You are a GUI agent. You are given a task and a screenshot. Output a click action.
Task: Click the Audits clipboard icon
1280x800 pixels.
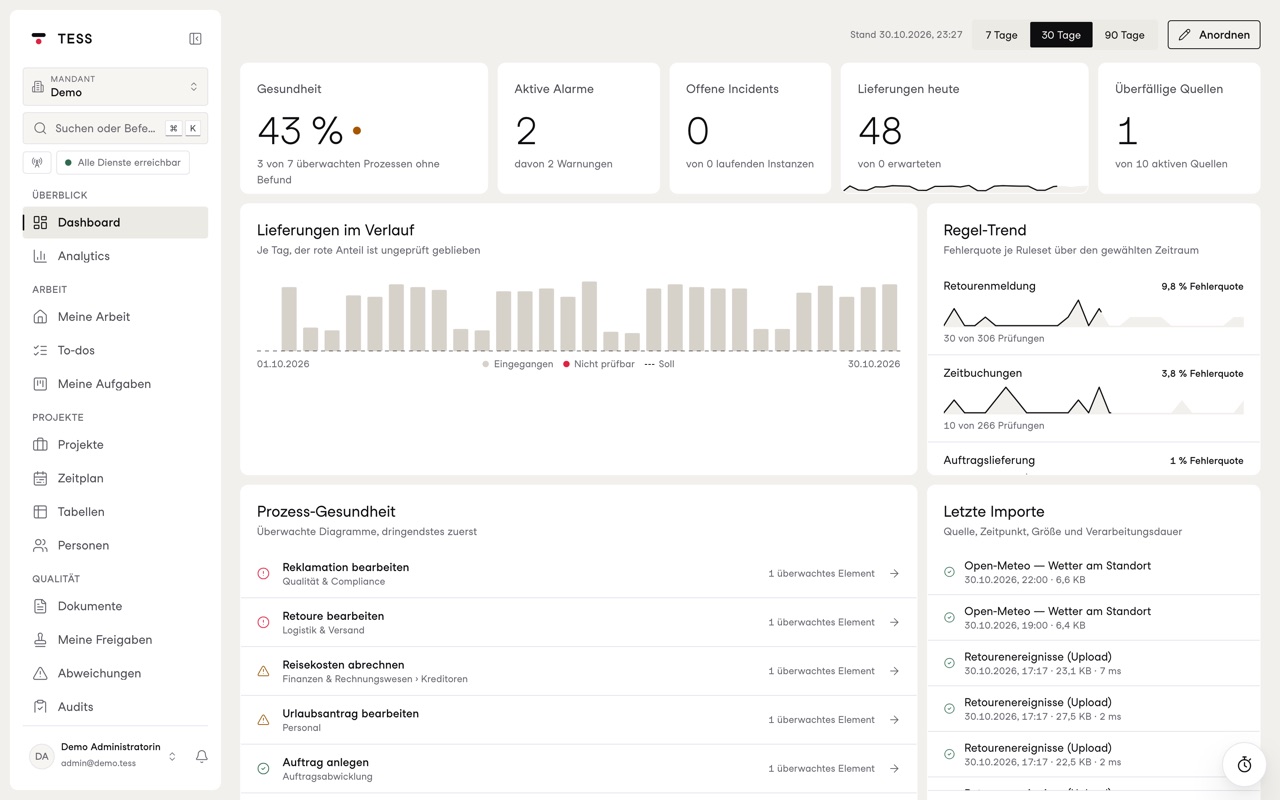pos(40,707)
